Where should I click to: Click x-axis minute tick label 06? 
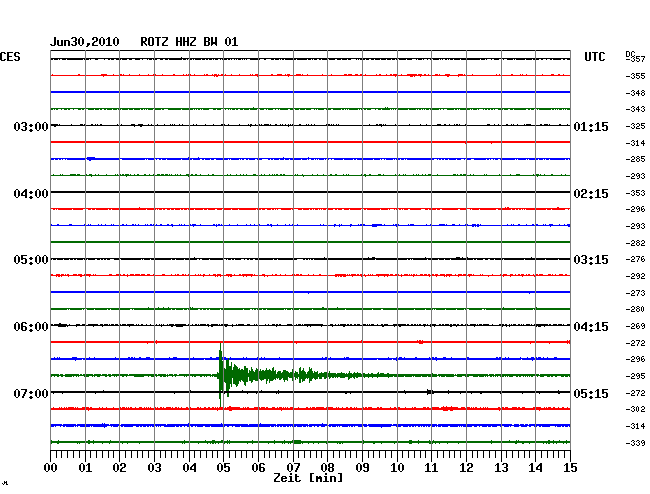click(x=258, y=468)
